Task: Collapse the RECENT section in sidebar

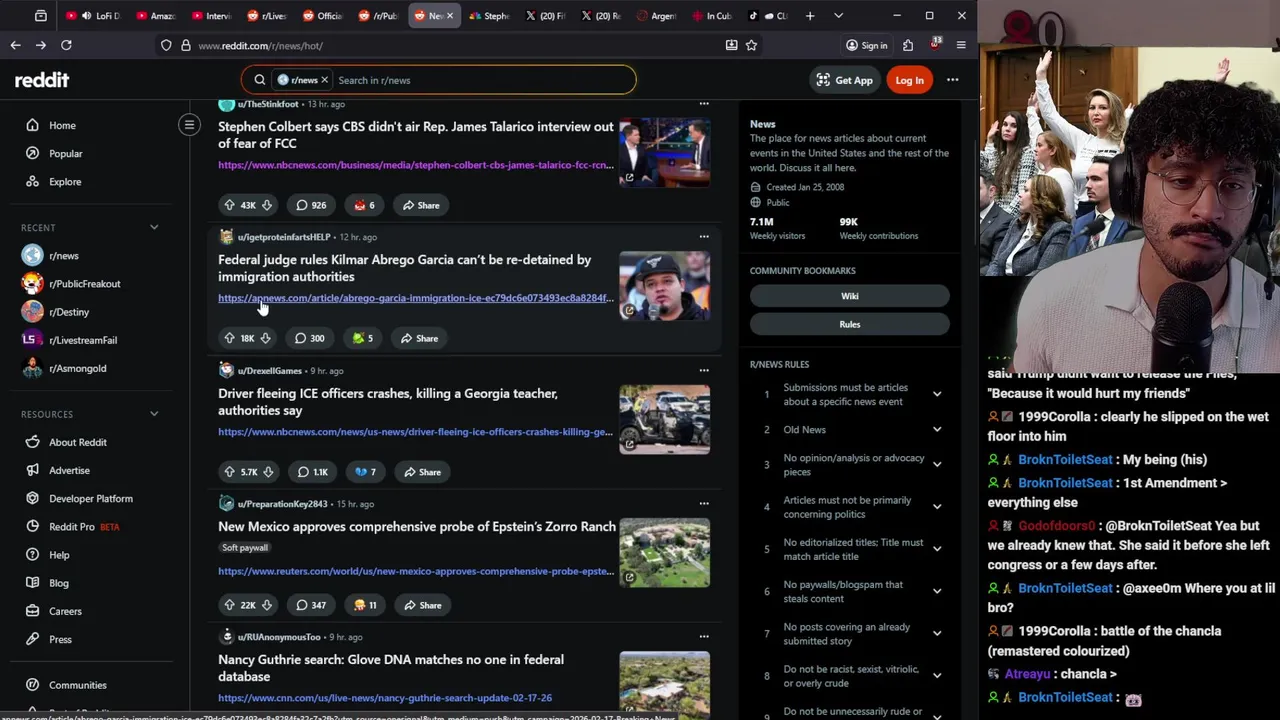Action: 154,228
